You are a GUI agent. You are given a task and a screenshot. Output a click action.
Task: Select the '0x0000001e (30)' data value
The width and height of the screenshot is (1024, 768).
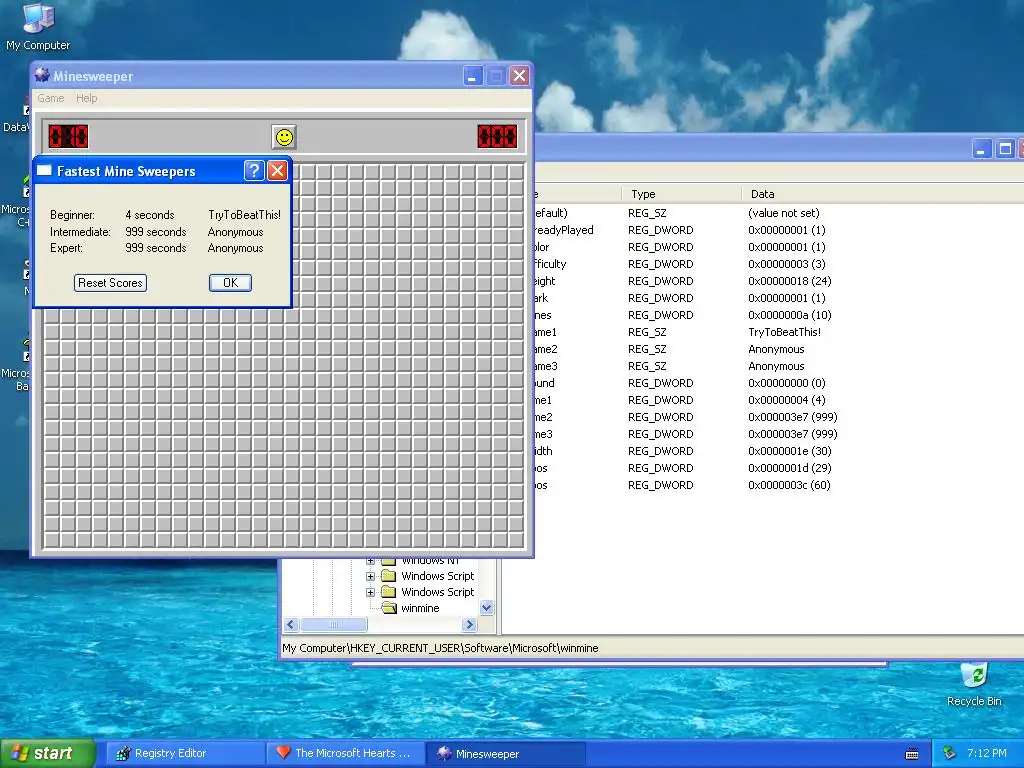790,451
